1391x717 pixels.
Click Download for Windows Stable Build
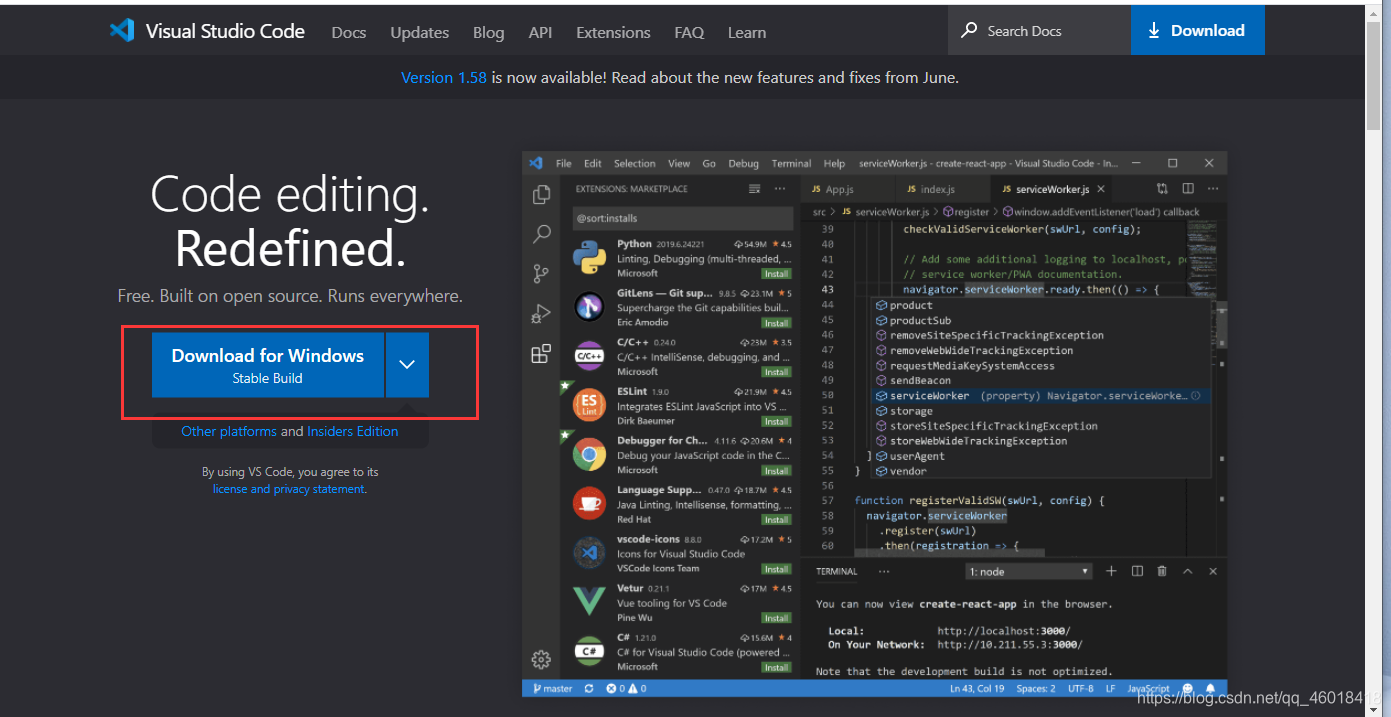(x=268, y=364)
